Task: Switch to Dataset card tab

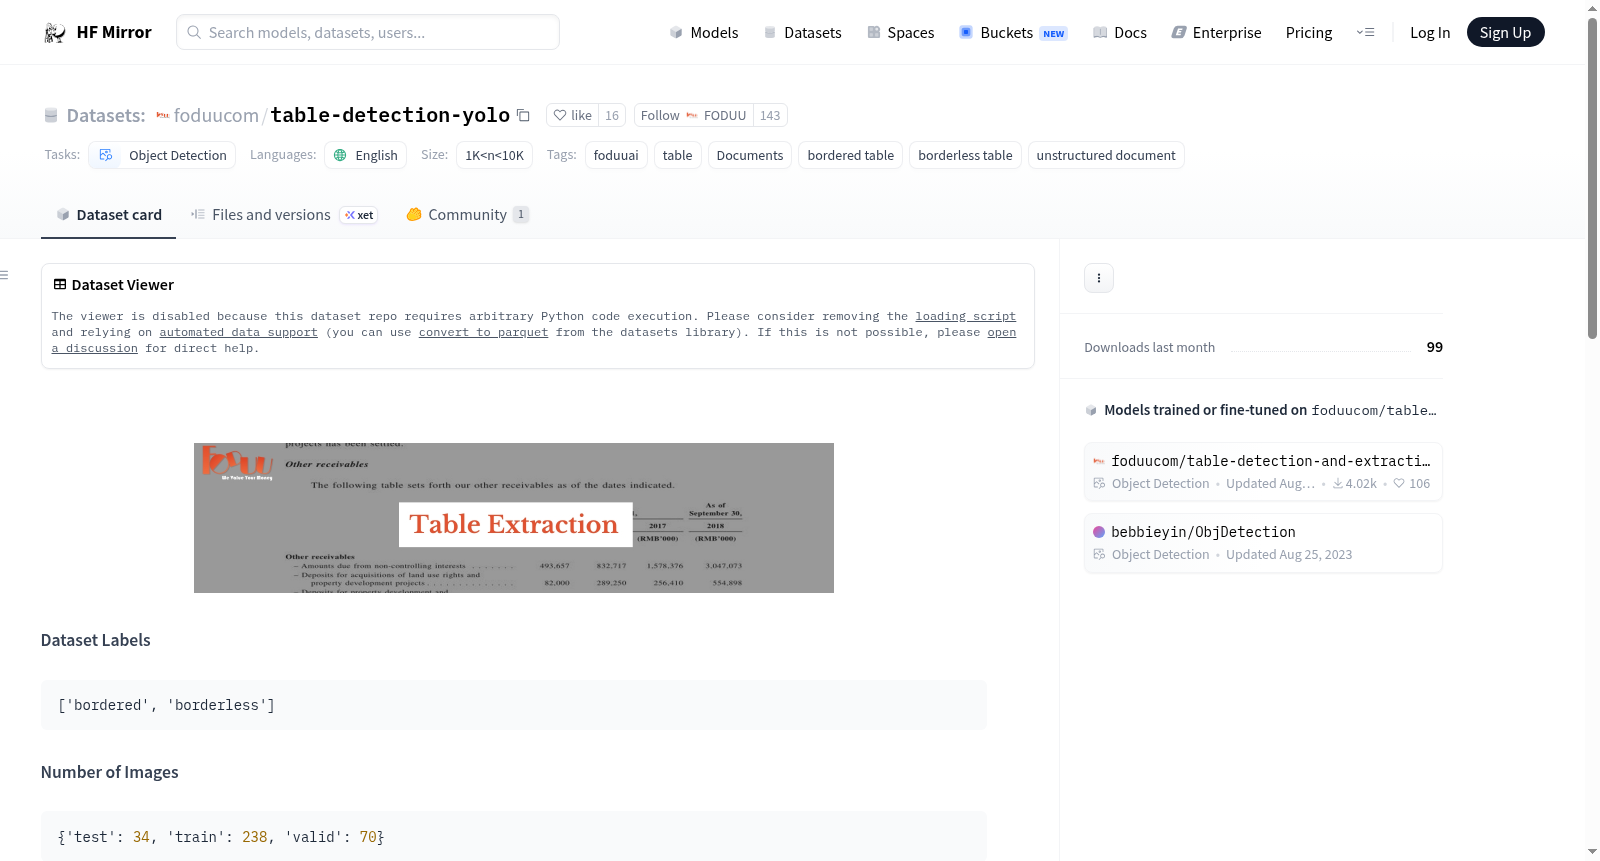Action: tap(108, 215)
